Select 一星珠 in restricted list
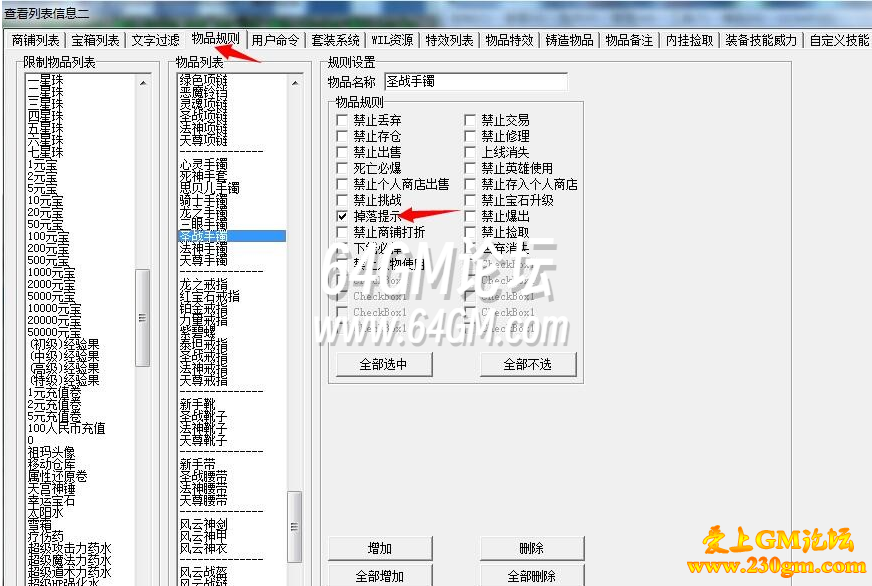 [46, 80]
